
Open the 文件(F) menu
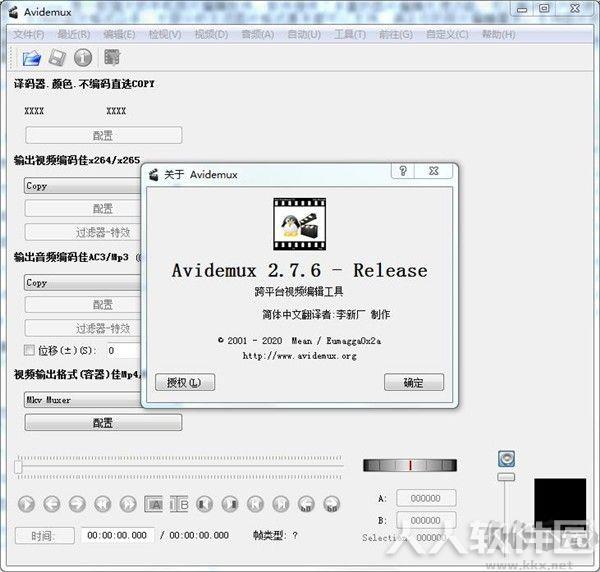click(29, 34)
